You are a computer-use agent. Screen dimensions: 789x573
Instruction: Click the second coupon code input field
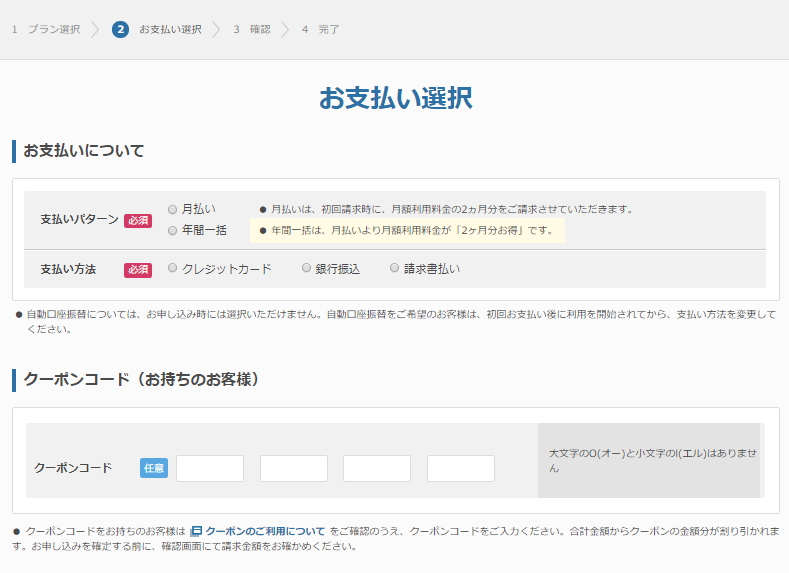click(x=294, y=468)
